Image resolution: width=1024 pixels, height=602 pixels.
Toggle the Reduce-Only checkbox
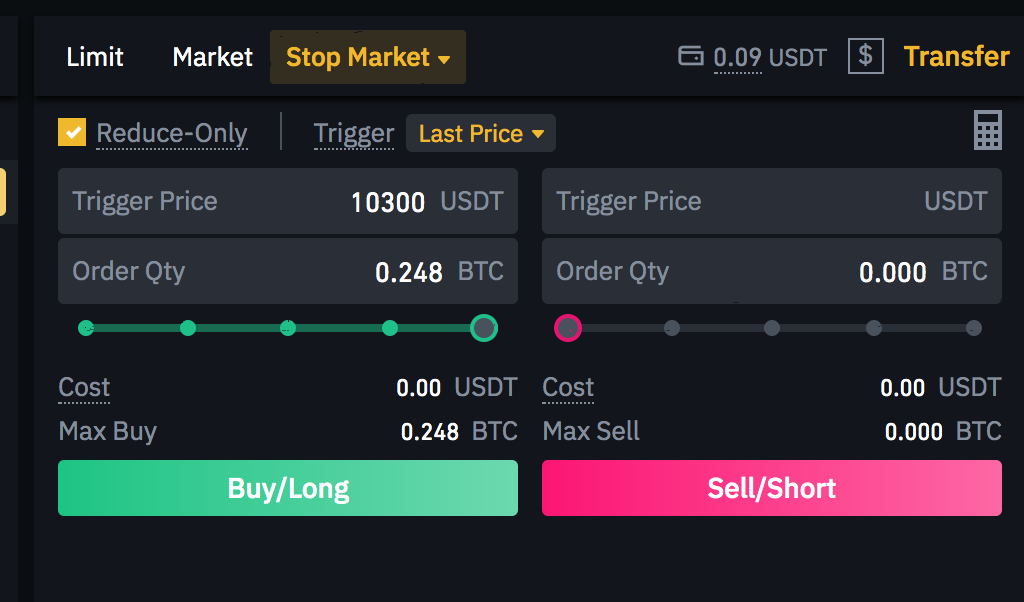click(x=71, y=131)
